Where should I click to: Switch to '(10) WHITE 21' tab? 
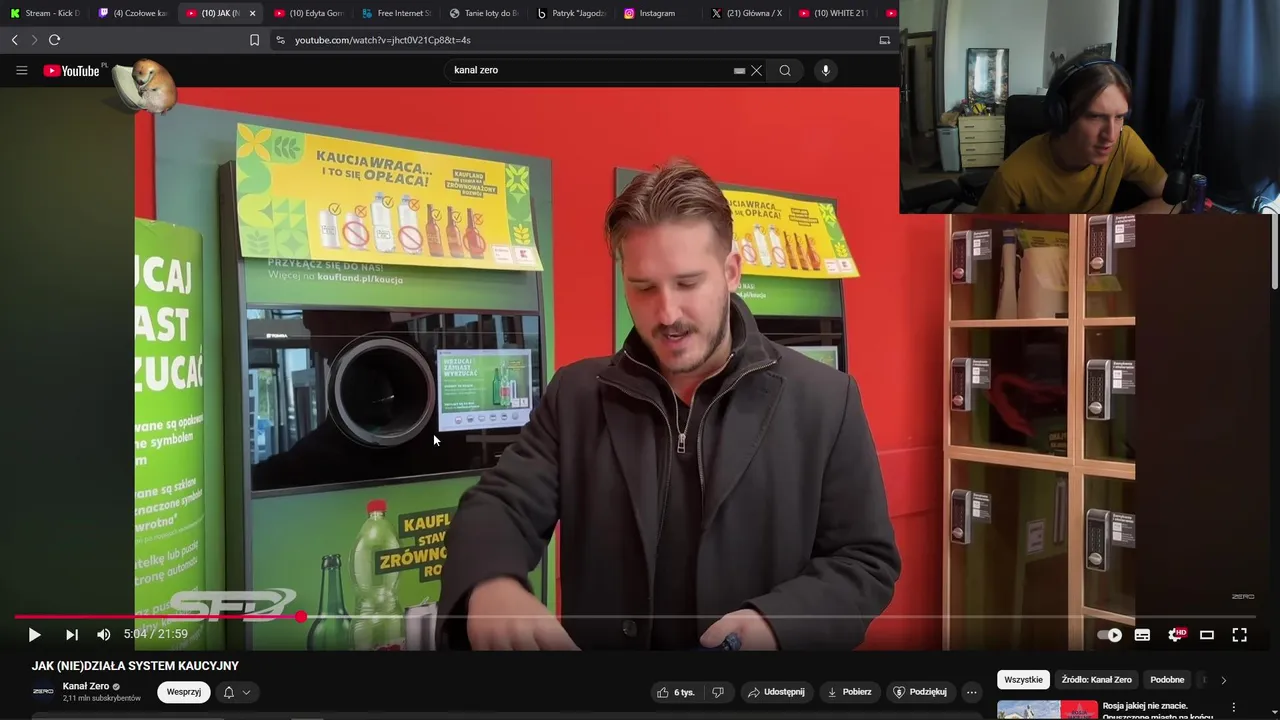835,13
